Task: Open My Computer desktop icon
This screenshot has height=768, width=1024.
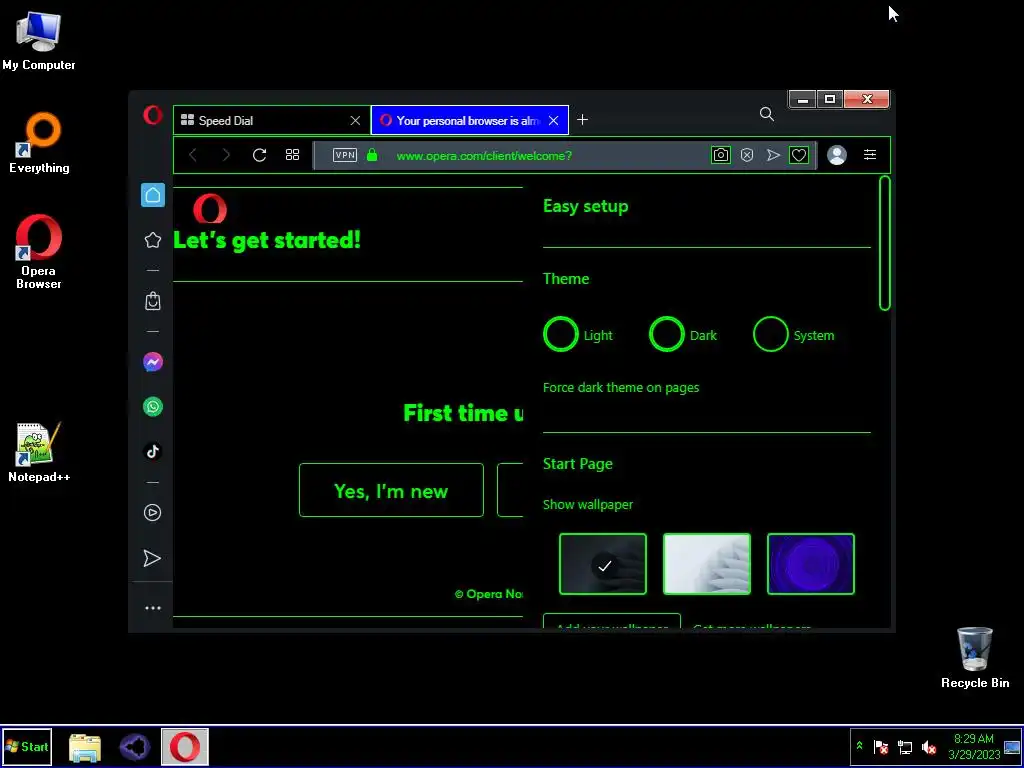Action: tap(39, 40)
